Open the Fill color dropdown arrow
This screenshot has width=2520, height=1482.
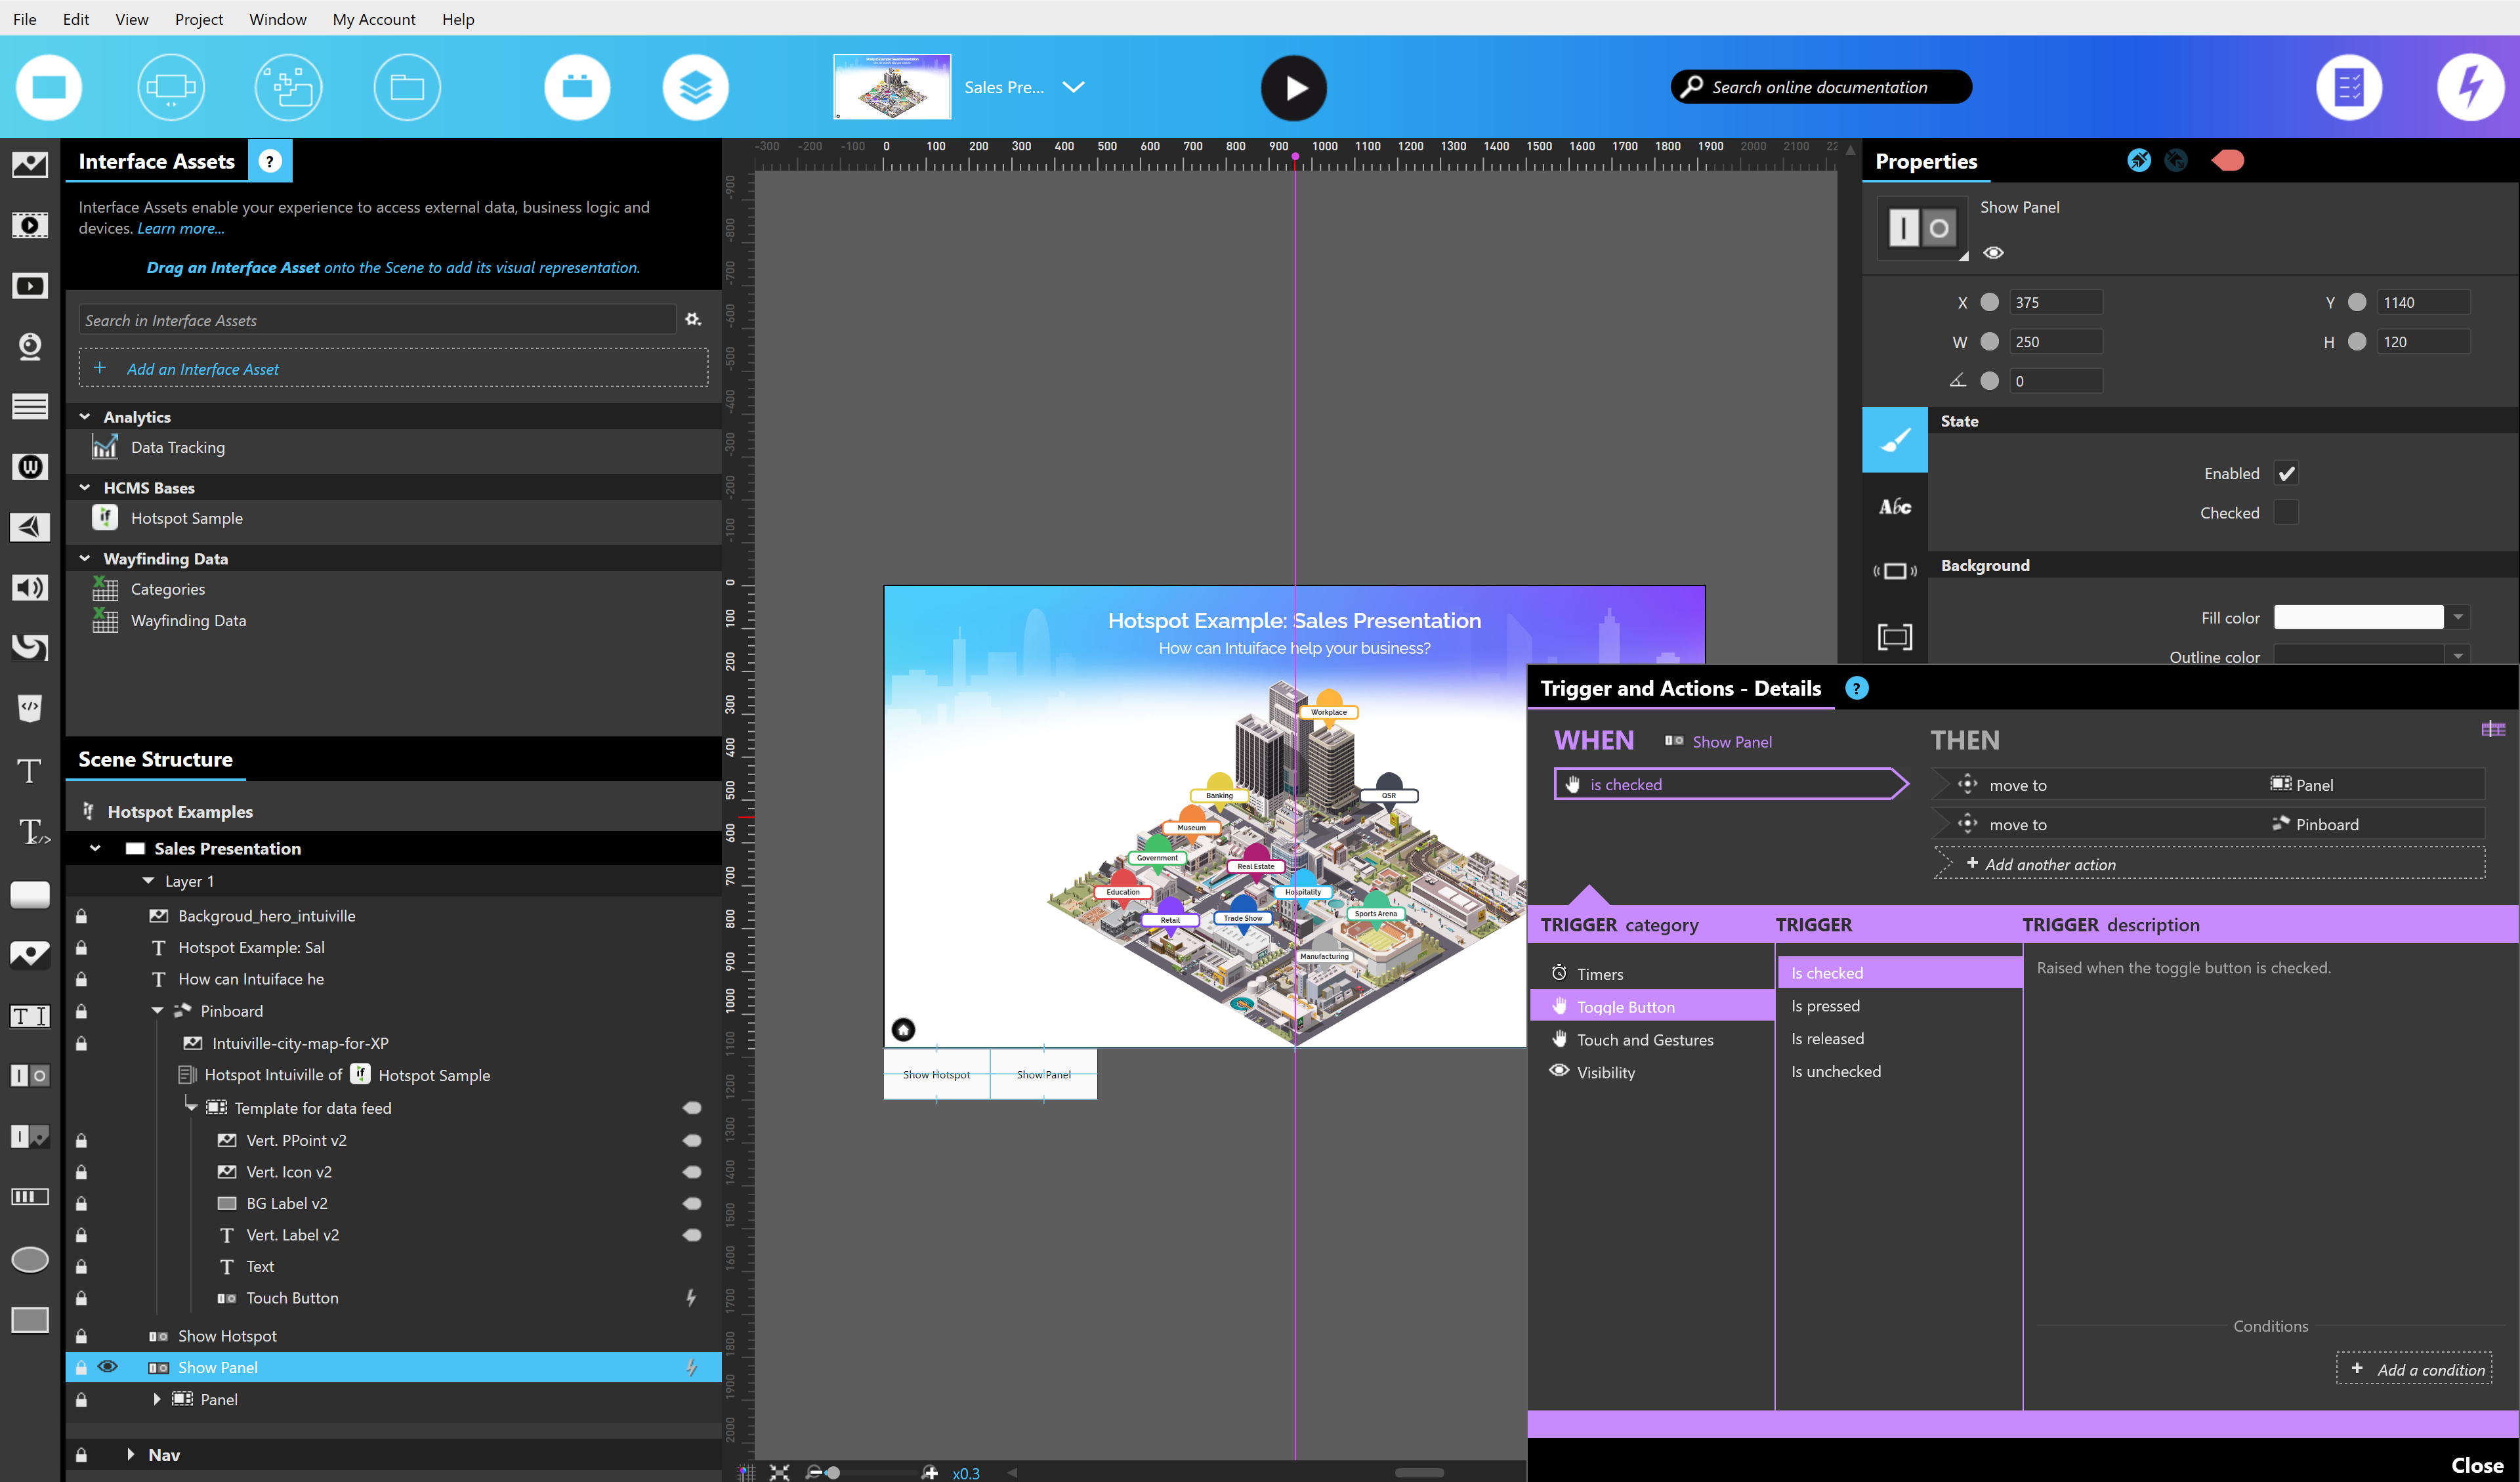pyautogui.click(x=2457, y=618)
